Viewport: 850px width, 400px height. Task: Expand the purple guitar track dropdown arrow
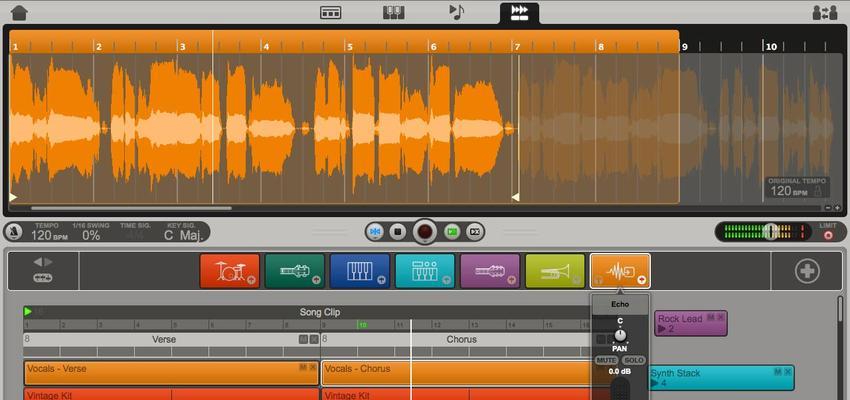[511, 280]
